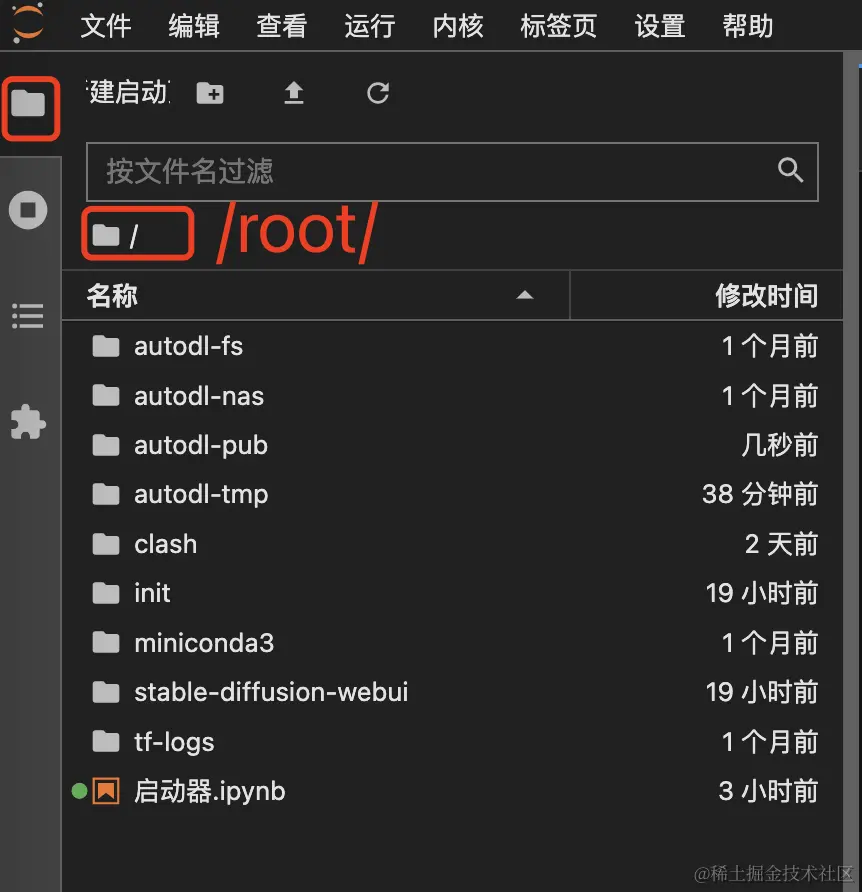Refresh the file list
The width and height of the screenshot is (862, 892).
coord(378,93)
